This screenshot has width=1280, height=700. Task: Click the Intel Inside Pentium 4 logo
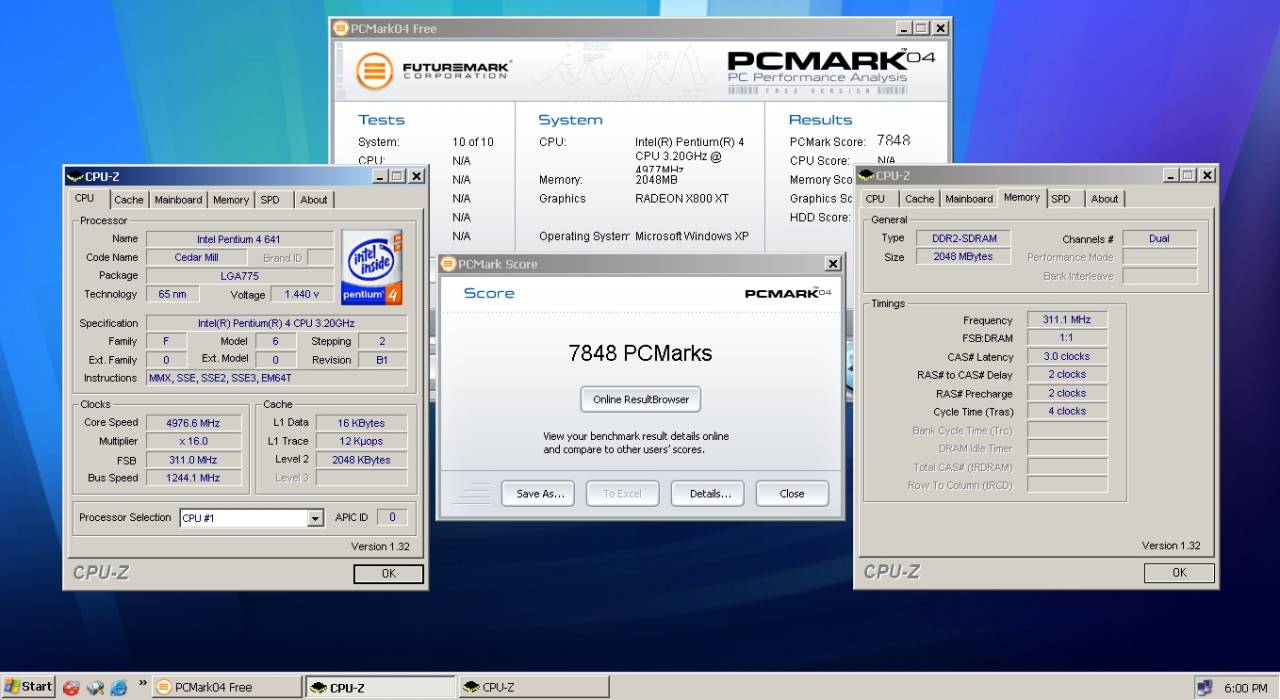click(x=371, y=267)
